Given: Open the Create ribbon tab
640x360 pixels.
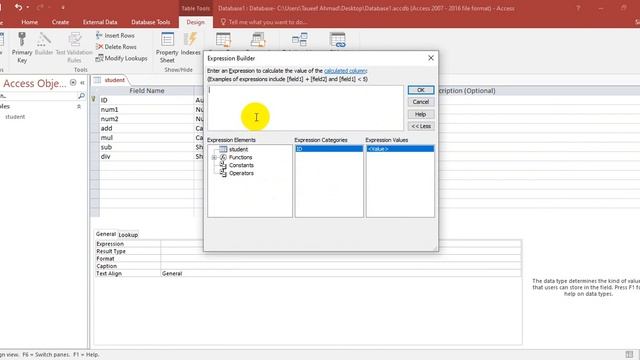Looking at the screenshot, I should click(60, 22).
